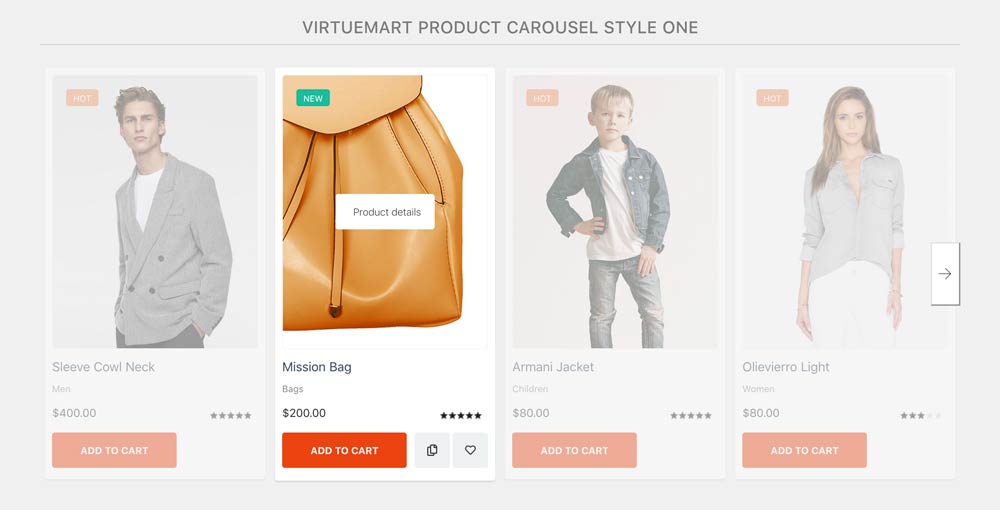Open the Armani Jacket product title link

coord(553,367)
